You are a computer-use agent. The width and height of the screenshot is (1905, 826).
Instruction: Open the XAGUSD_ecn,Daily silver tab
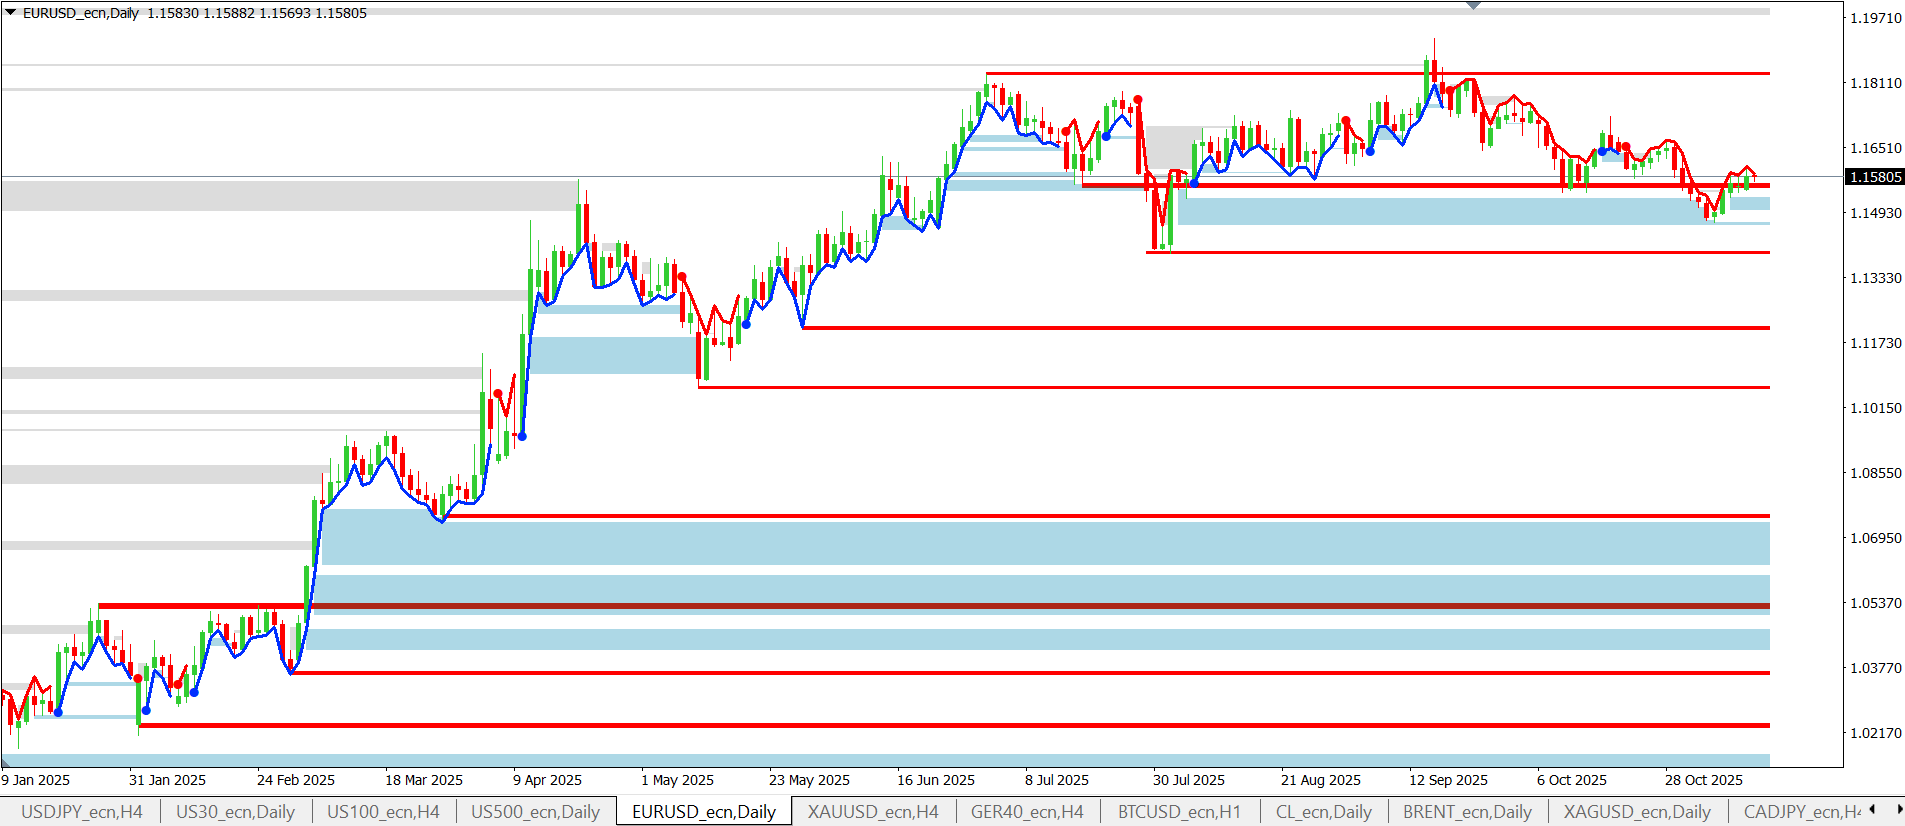[x=1637, y=812]
